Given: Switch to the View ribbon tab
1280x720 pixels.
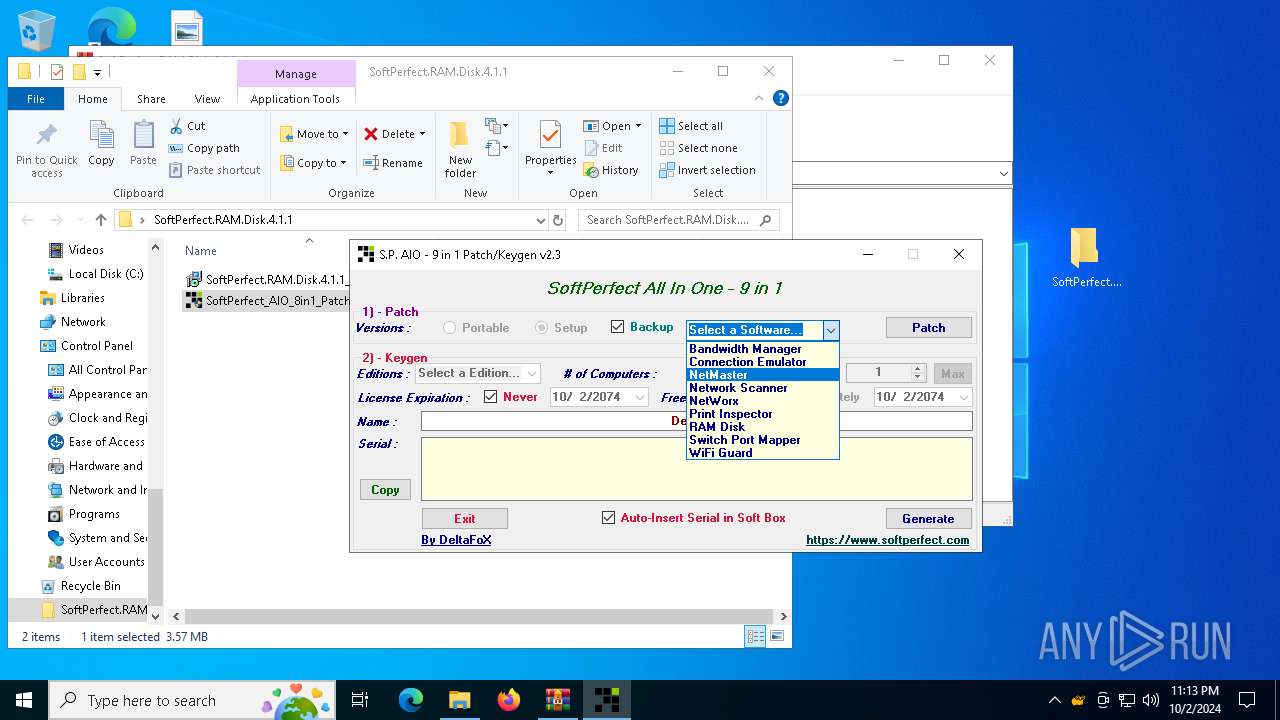Looking at the screenshot, I should point(207,99).
